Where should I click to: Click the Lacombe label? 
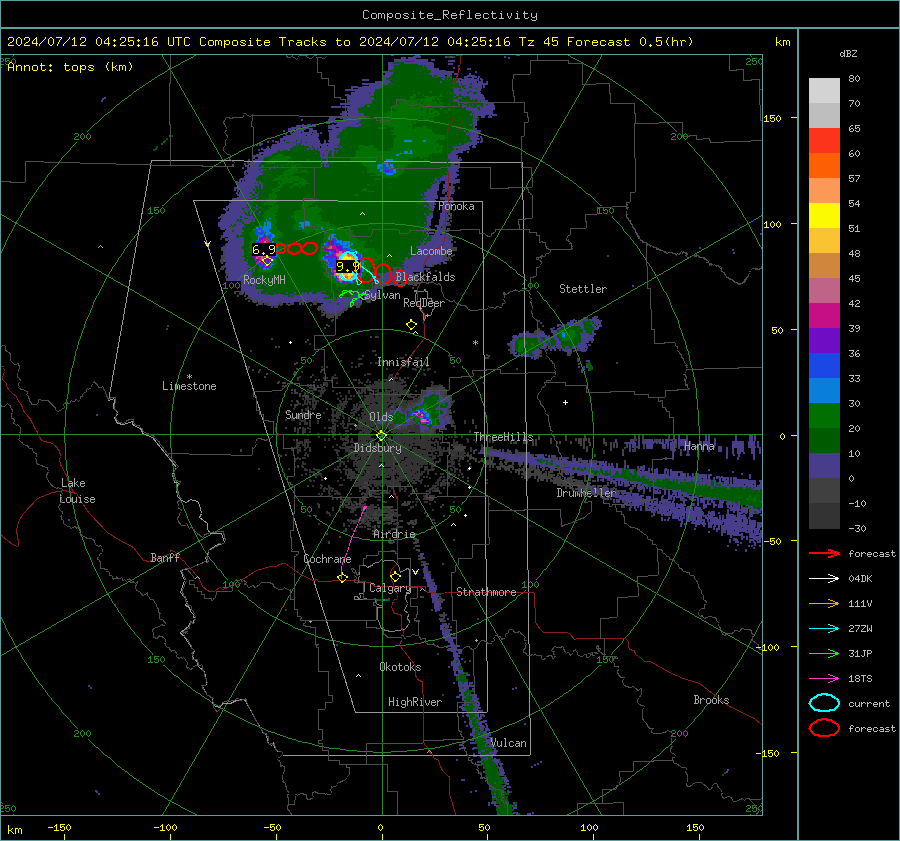pyautogui.click(x=431, y=251)
